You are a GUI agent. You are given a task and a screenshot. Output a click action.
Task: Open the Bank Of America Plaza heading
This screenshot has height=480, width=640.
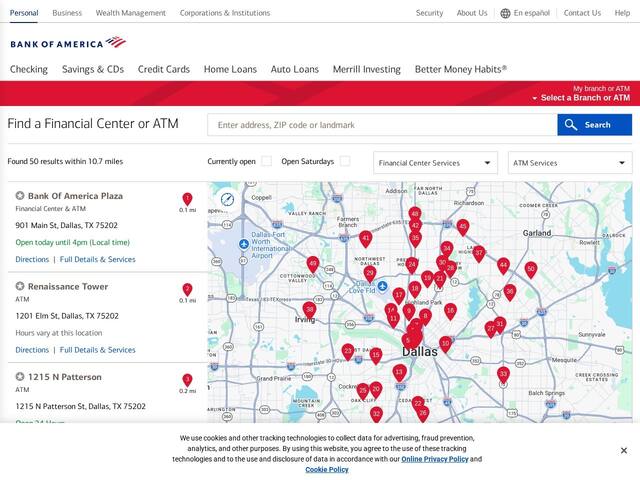(75, 196)
